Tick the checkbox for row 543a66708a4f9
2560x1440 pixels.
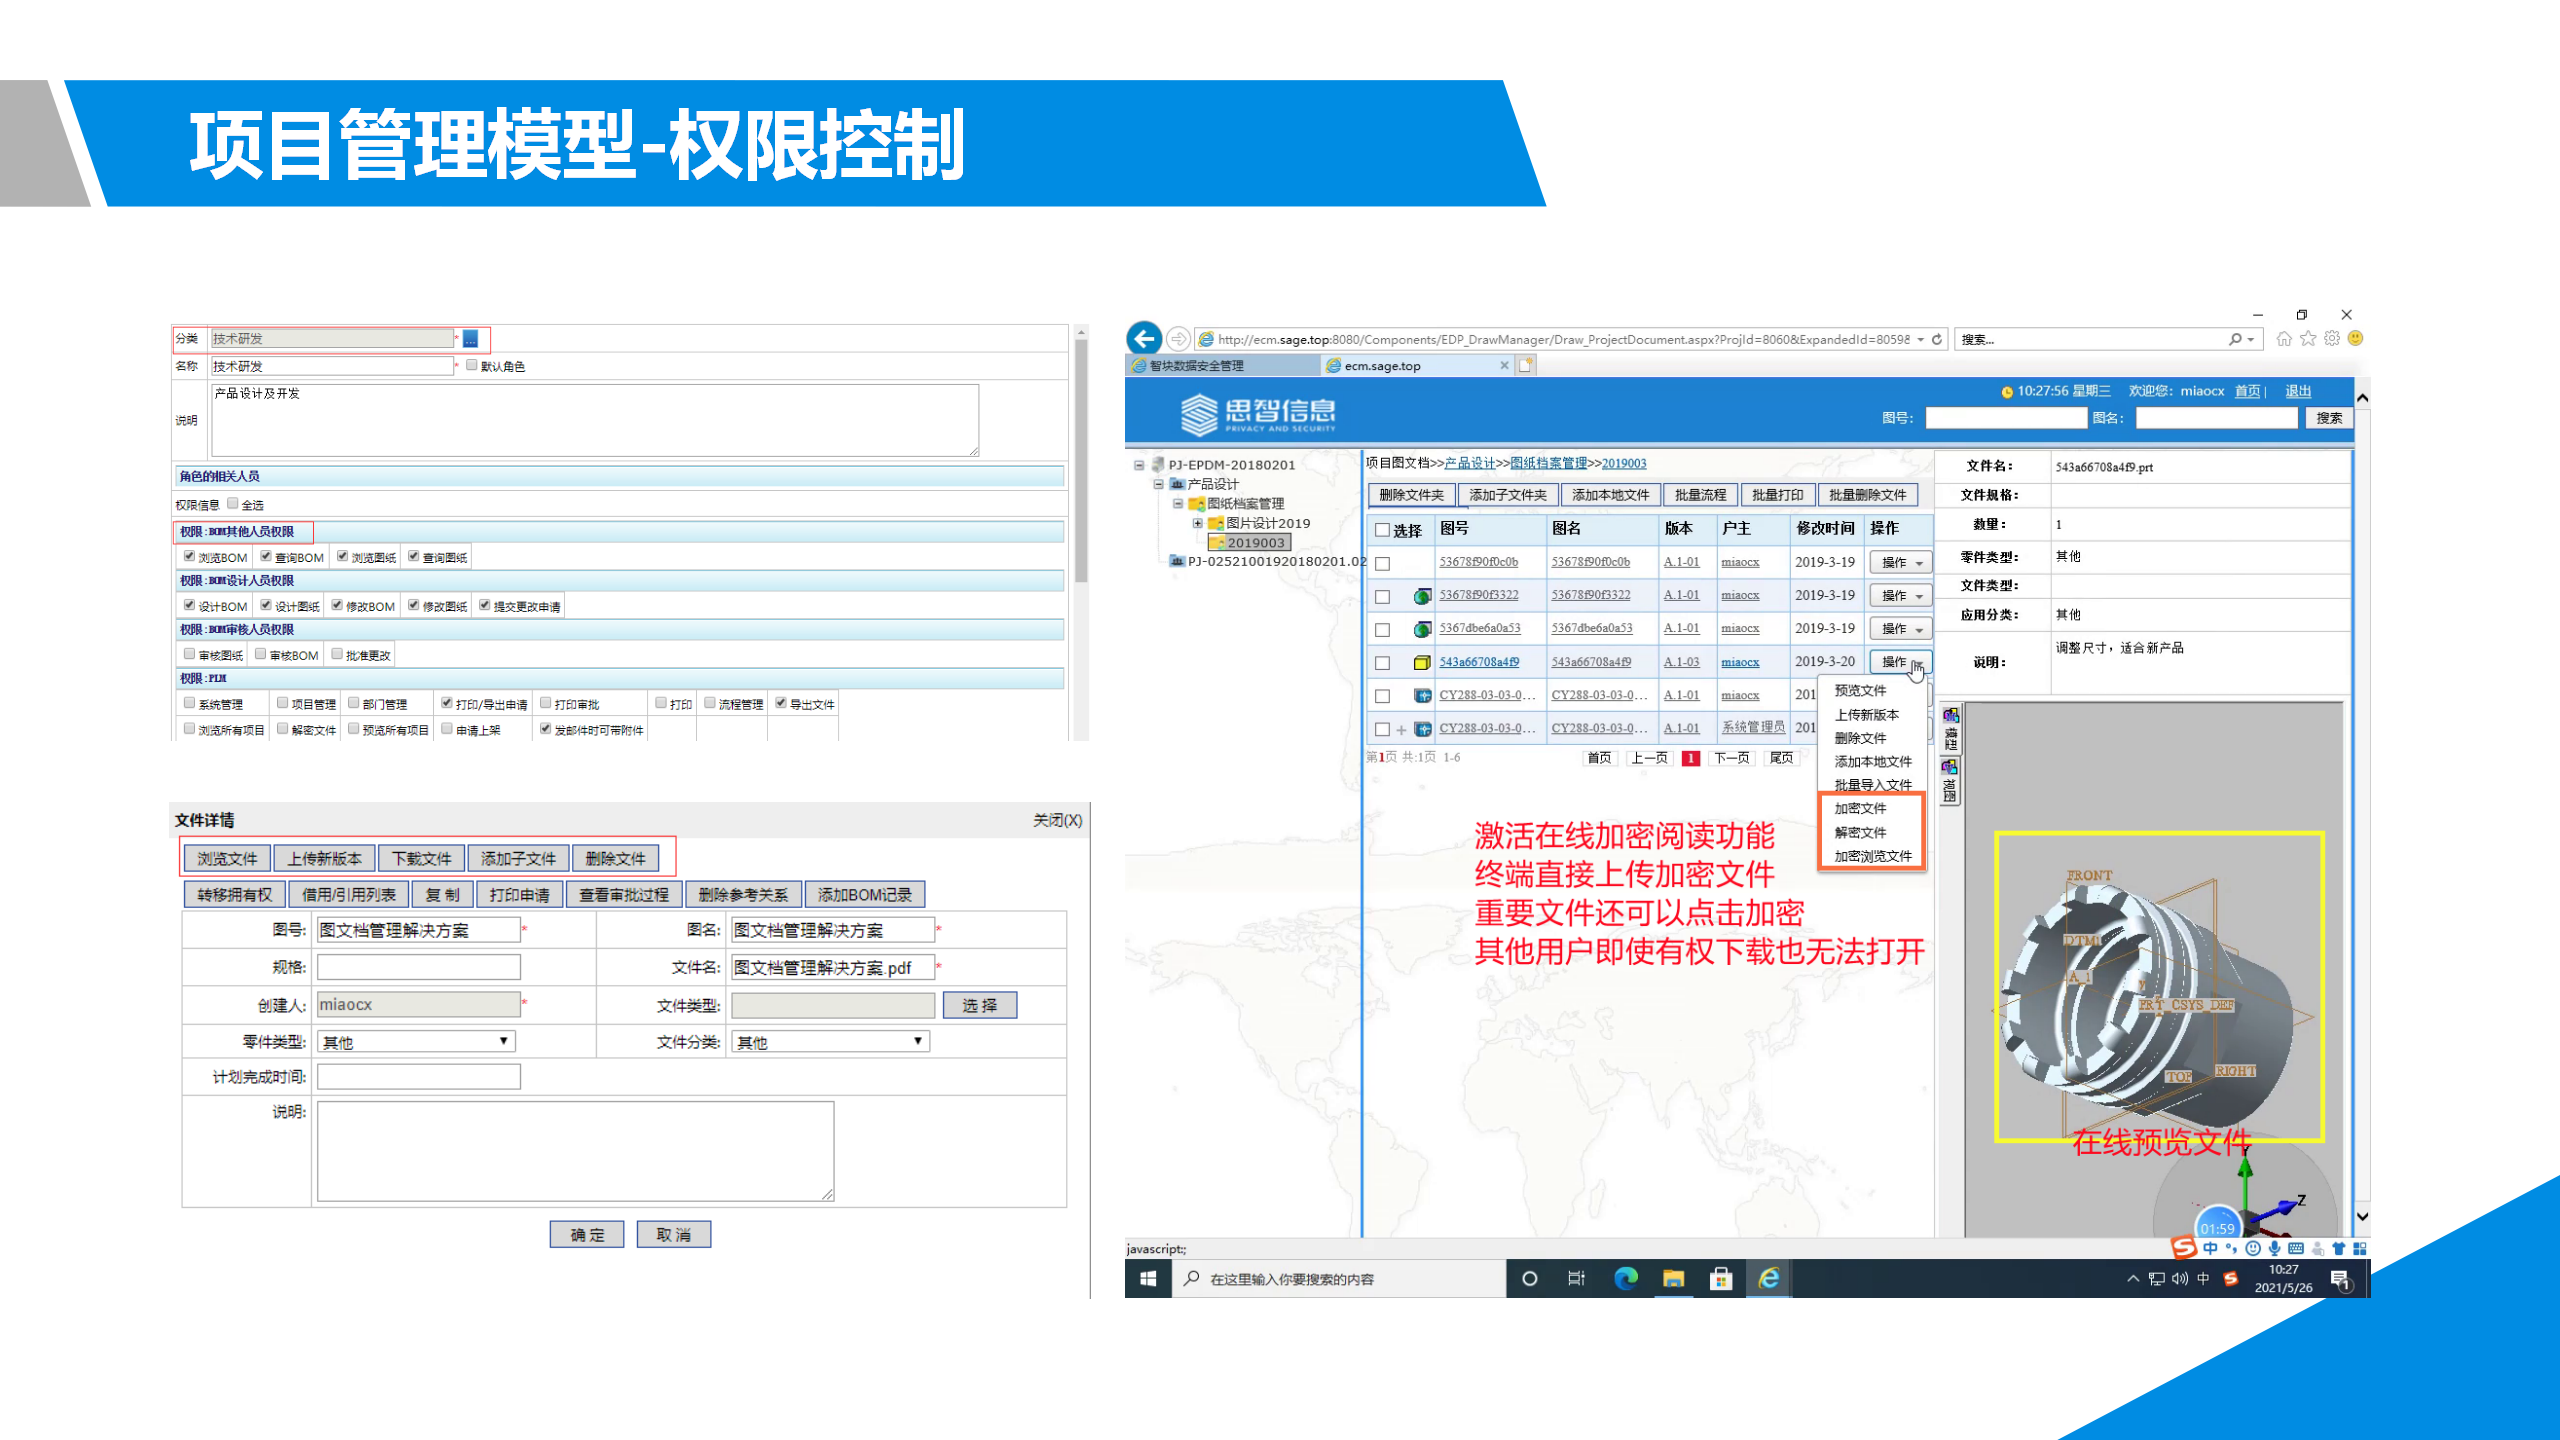[1382, 662]
